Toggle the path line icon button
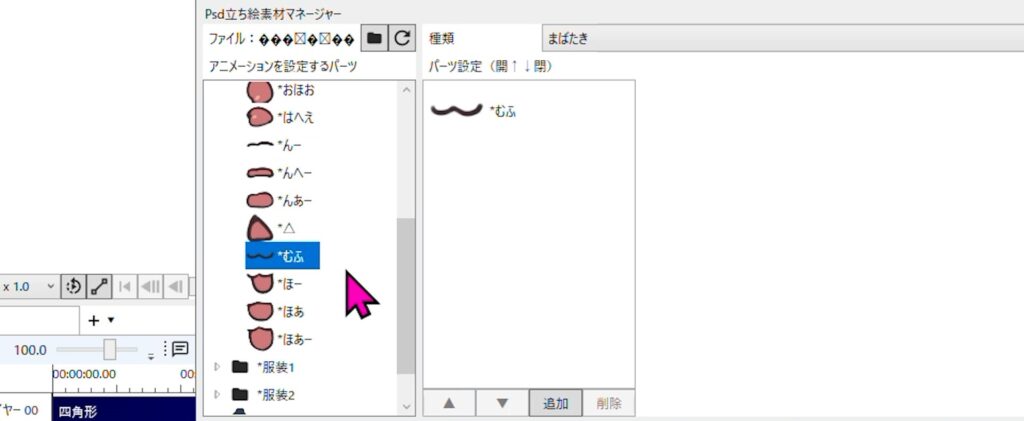The image size is (1024, 421). pyautogui.click(x=100, y=286)
